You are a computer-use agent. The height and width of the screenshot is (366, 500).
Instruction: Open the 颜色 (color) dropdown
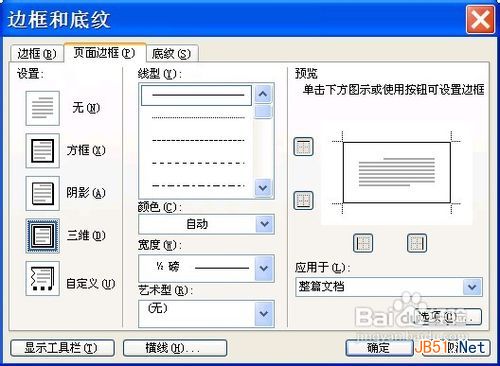206,224
